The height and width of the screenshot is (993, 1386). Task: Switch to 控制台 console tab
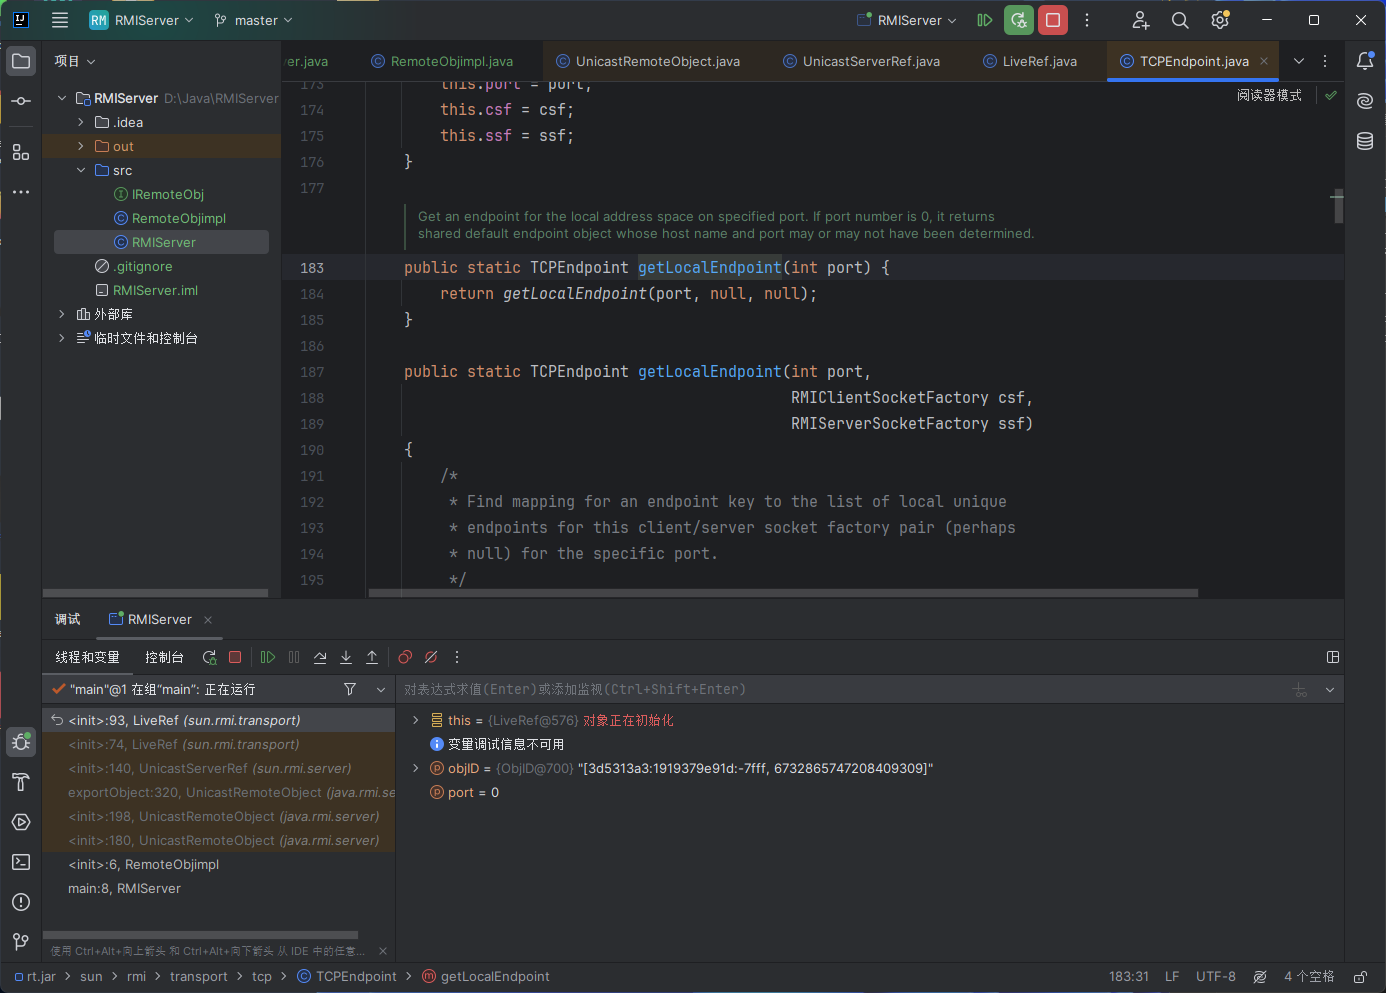(x=164, y=657)
